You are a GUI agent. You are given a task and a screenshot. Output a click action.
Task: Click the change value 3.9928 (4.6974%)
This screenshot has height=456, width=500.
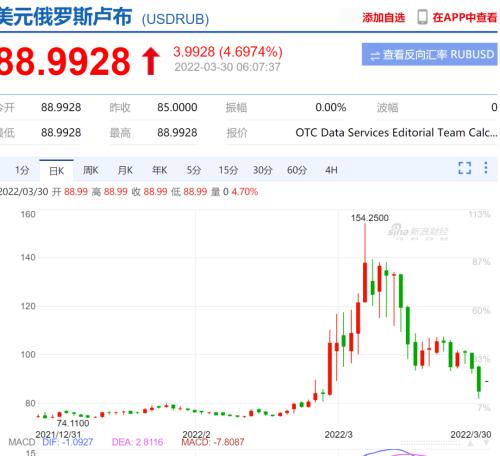coord(228,52)
